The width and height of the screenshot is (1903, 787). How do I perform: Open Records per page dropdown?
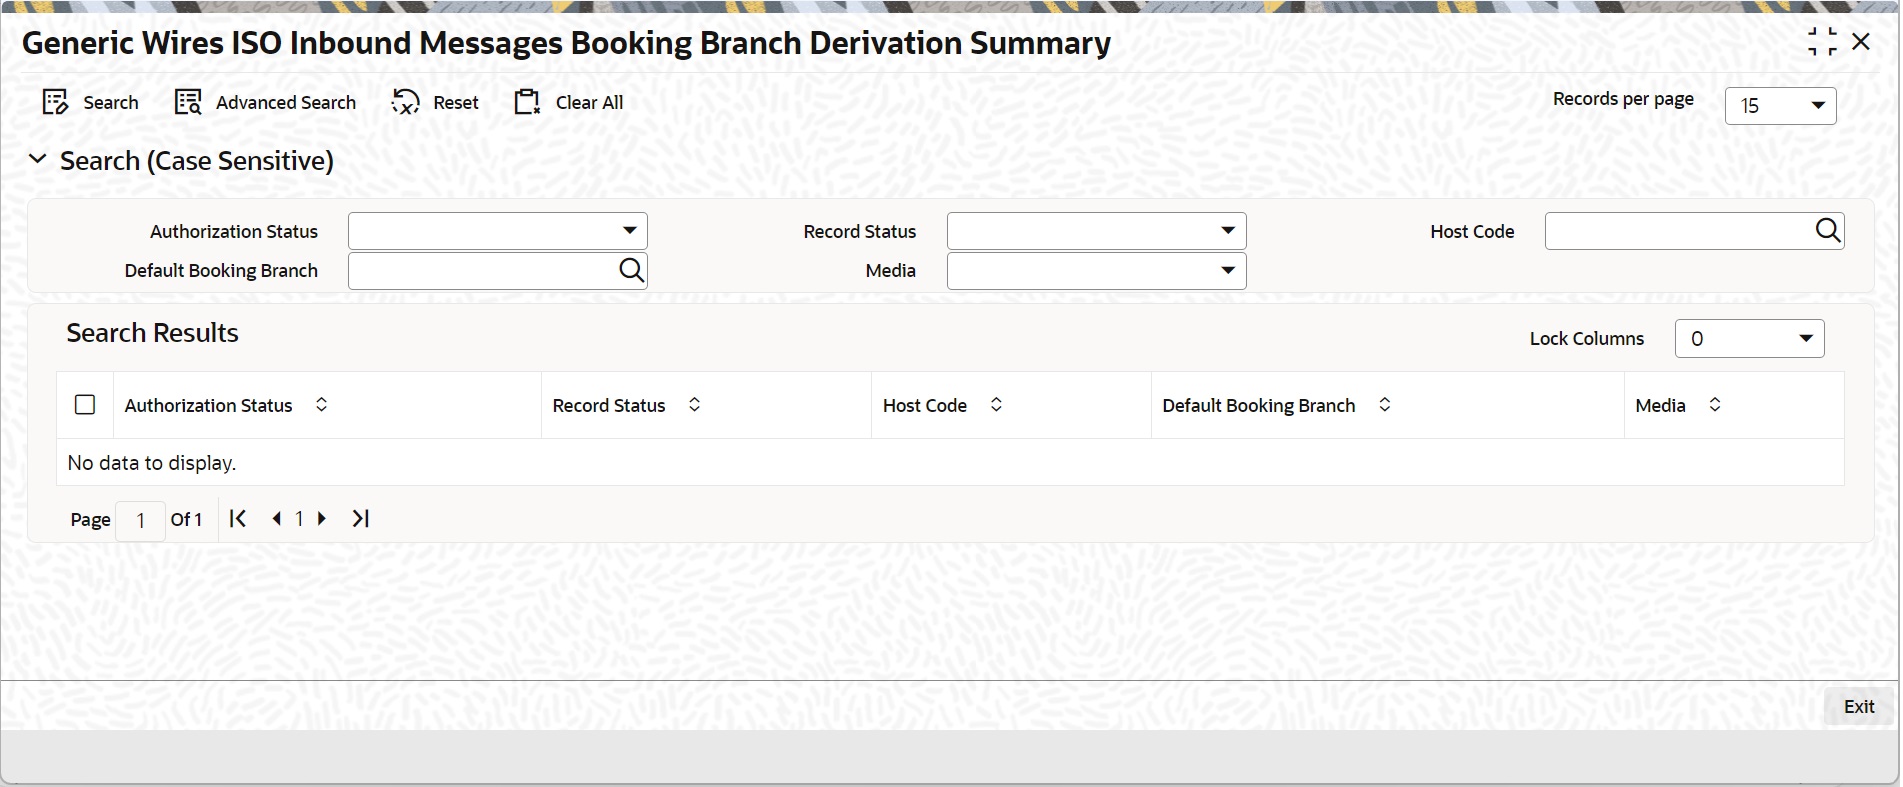pos(1780,105)
